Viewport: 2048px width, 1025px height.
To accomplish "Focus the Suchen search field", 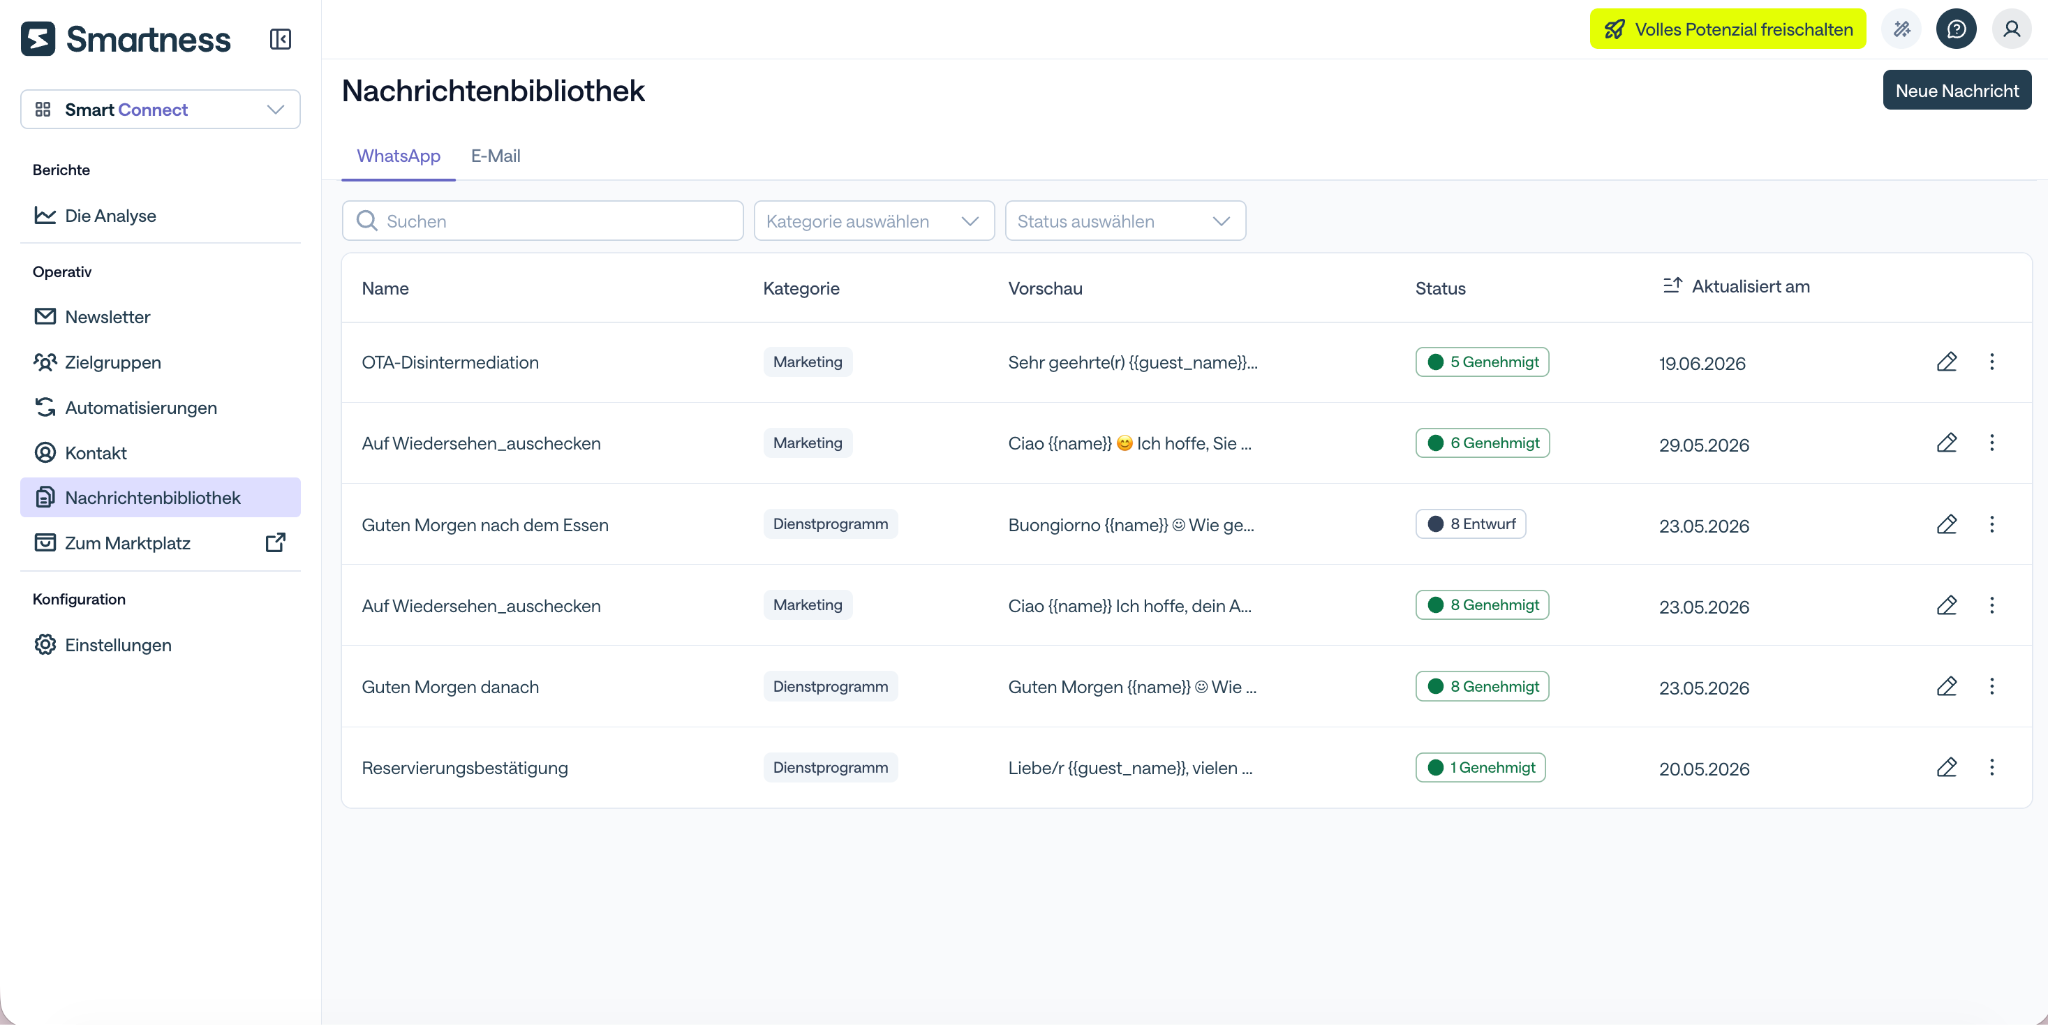I will tap(543, 221).
